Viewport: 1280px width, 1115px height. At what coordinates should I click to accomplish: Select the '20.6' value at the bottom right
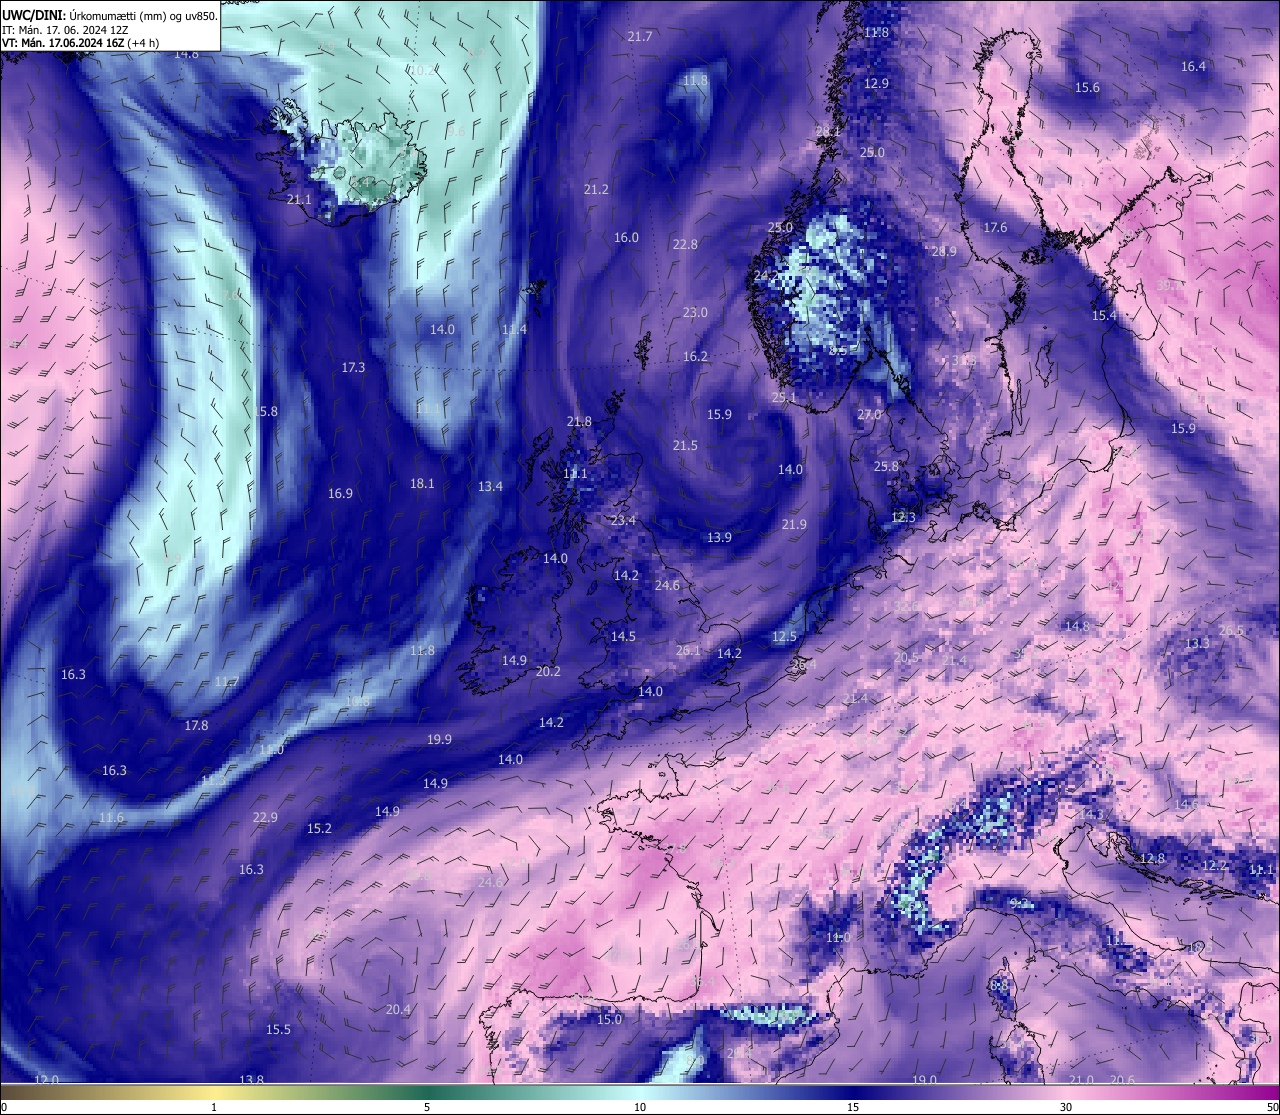pyautogui.click(x=1122, y=1080)
